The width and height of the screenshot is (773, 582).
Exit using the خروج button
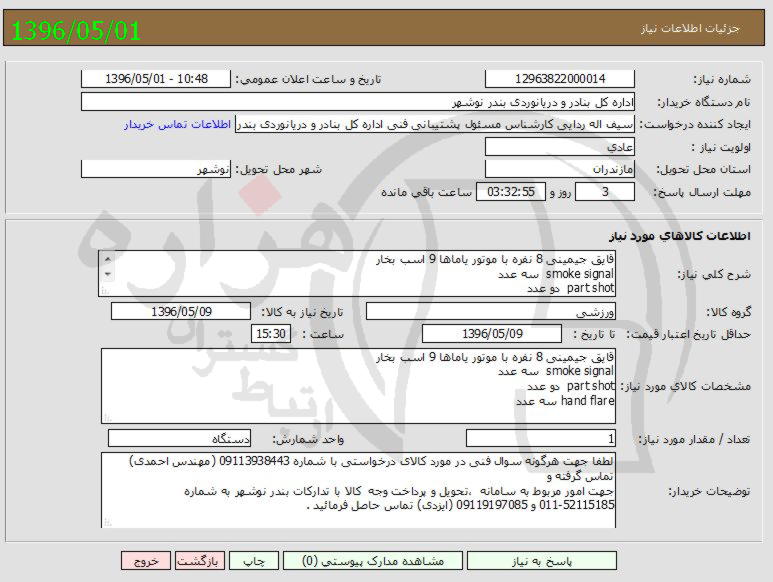coord(146,561)
